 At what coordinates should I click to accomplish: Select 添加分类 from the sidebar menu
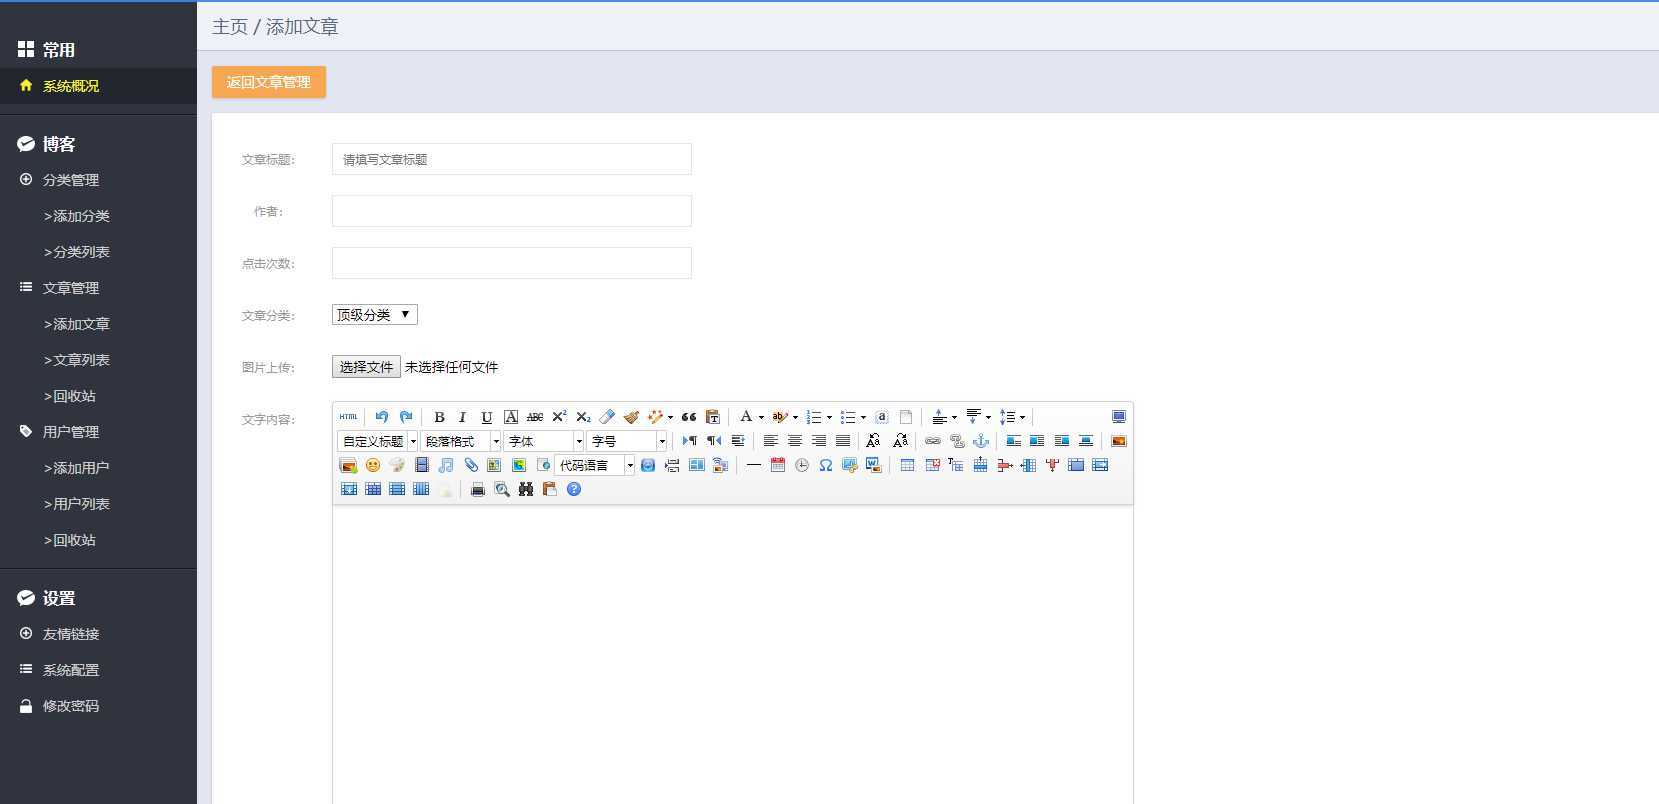tap(77, 216)
